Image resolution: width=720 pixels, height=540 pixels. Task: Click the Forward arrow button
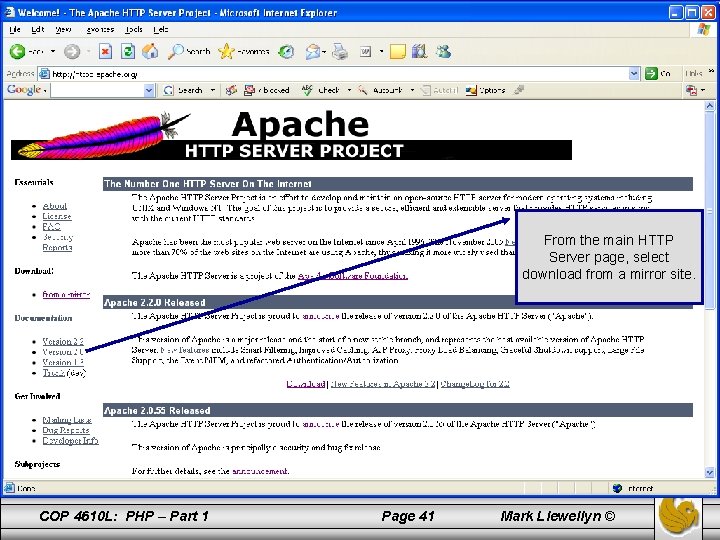point(72,51)
